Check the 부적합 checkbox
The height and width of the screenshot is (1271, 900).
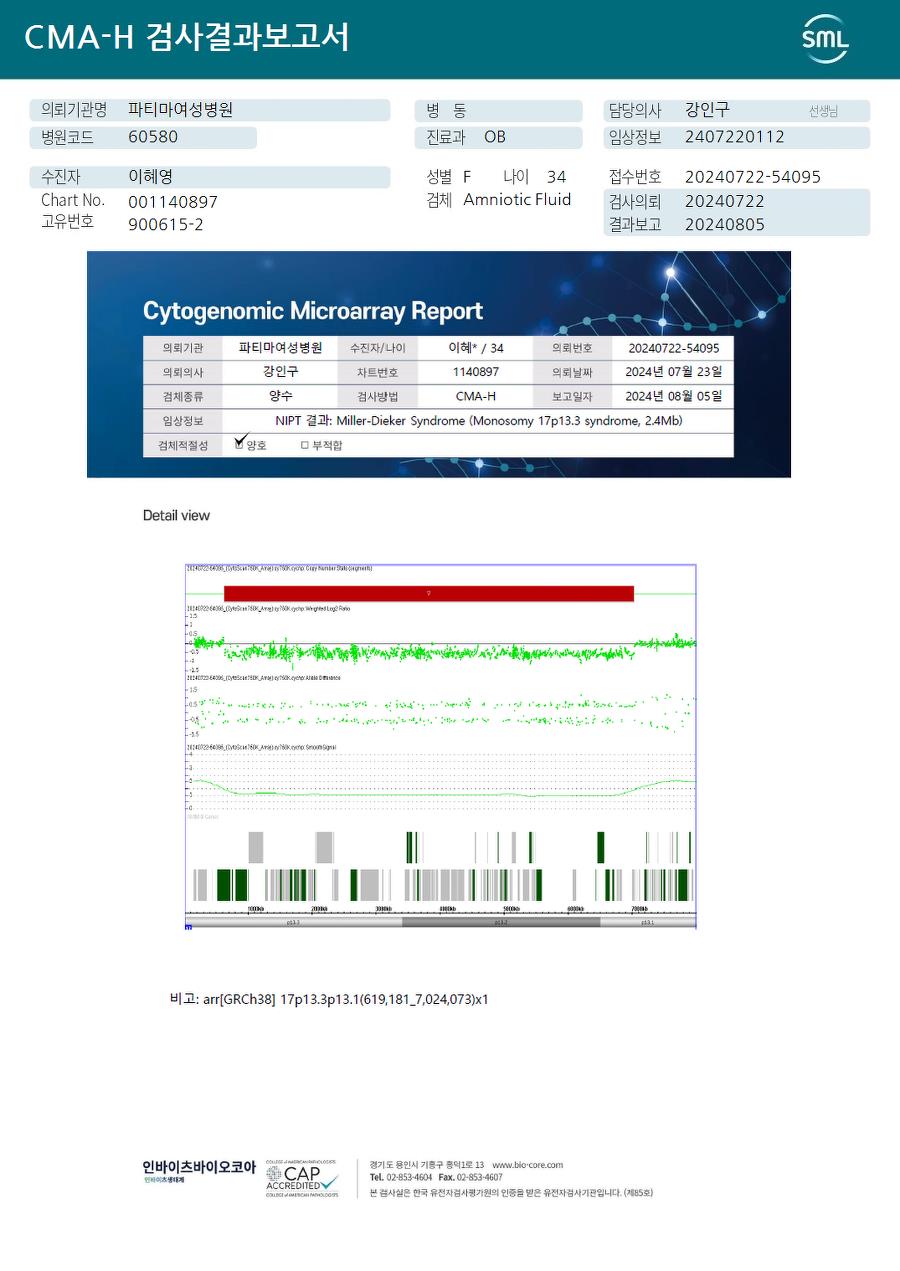point(305,446)
